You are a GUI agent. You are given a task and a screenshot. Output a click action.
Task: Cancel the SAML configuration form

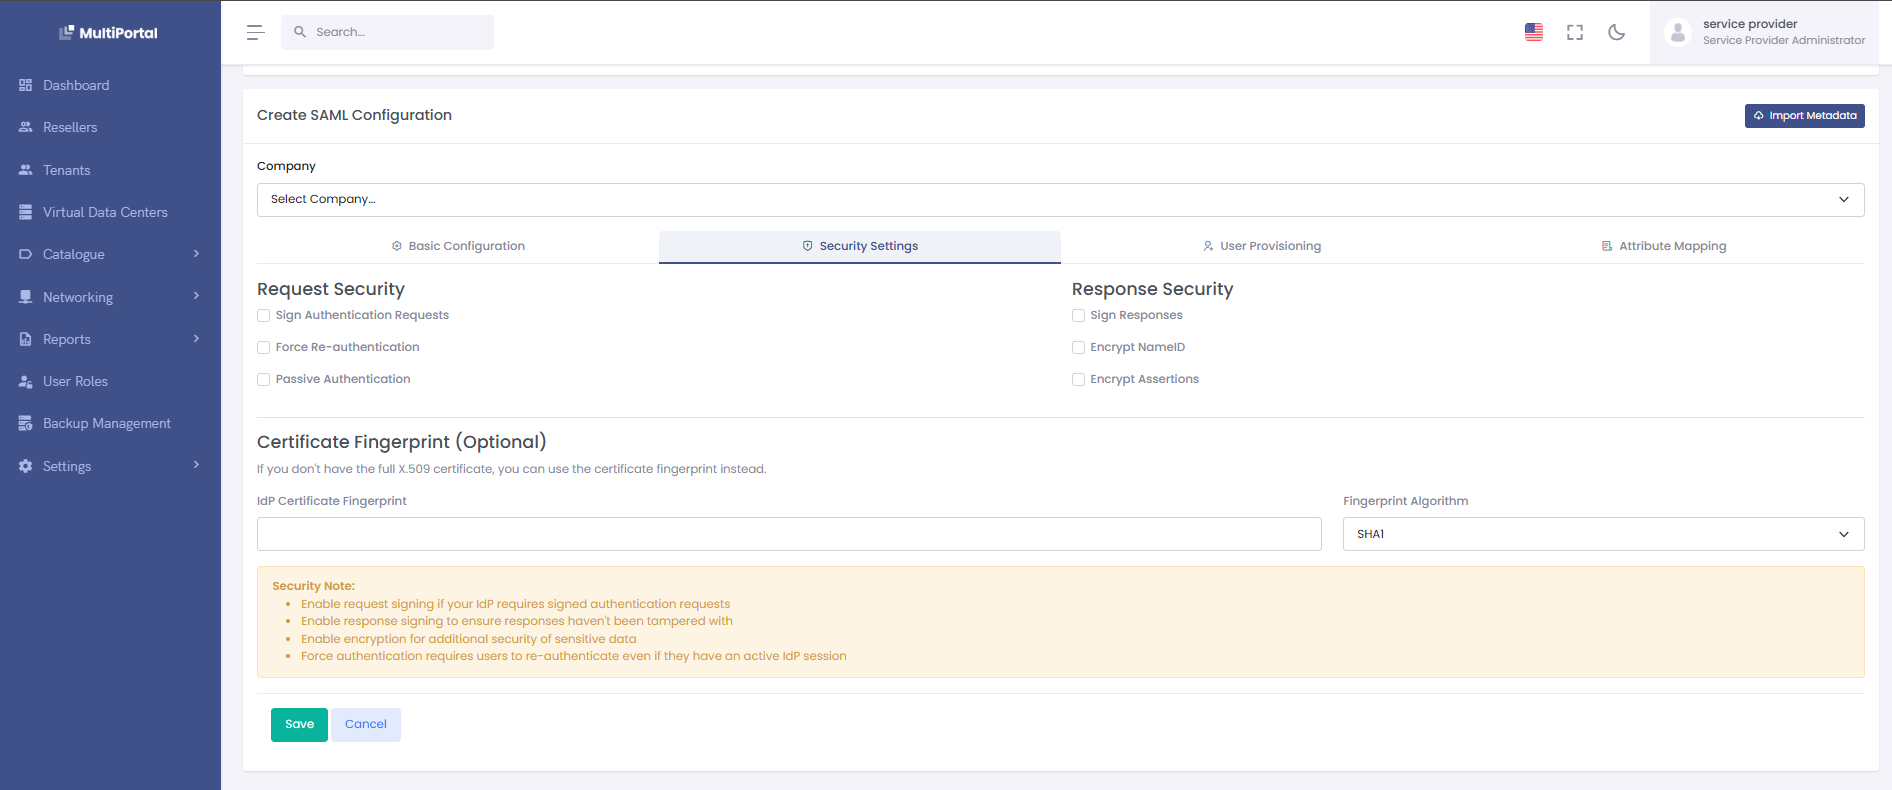[x=366, y=725]
